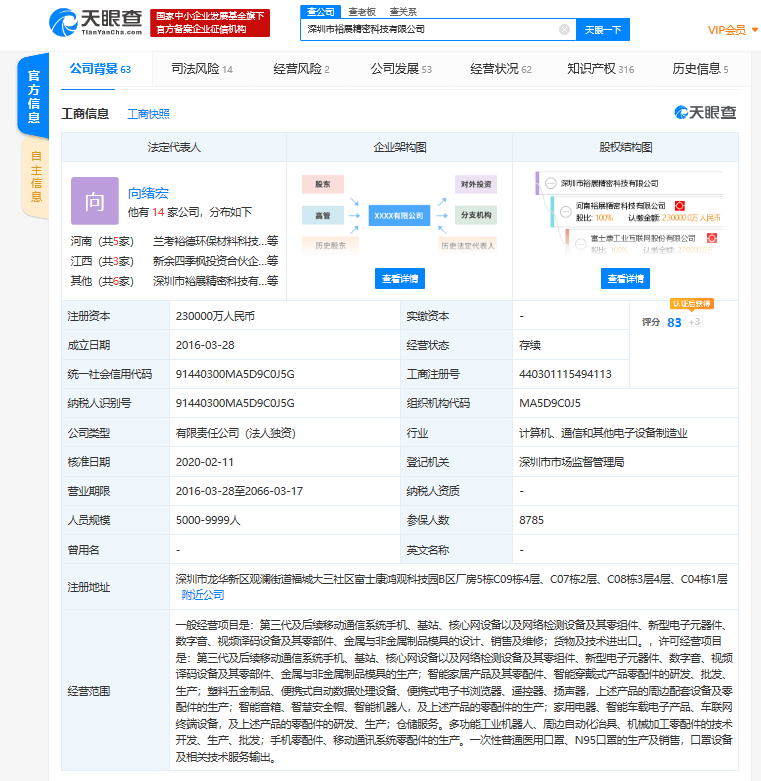Open the 经营风险 tab
This screenshot has width=761, height=781.
tap(301, 69)
